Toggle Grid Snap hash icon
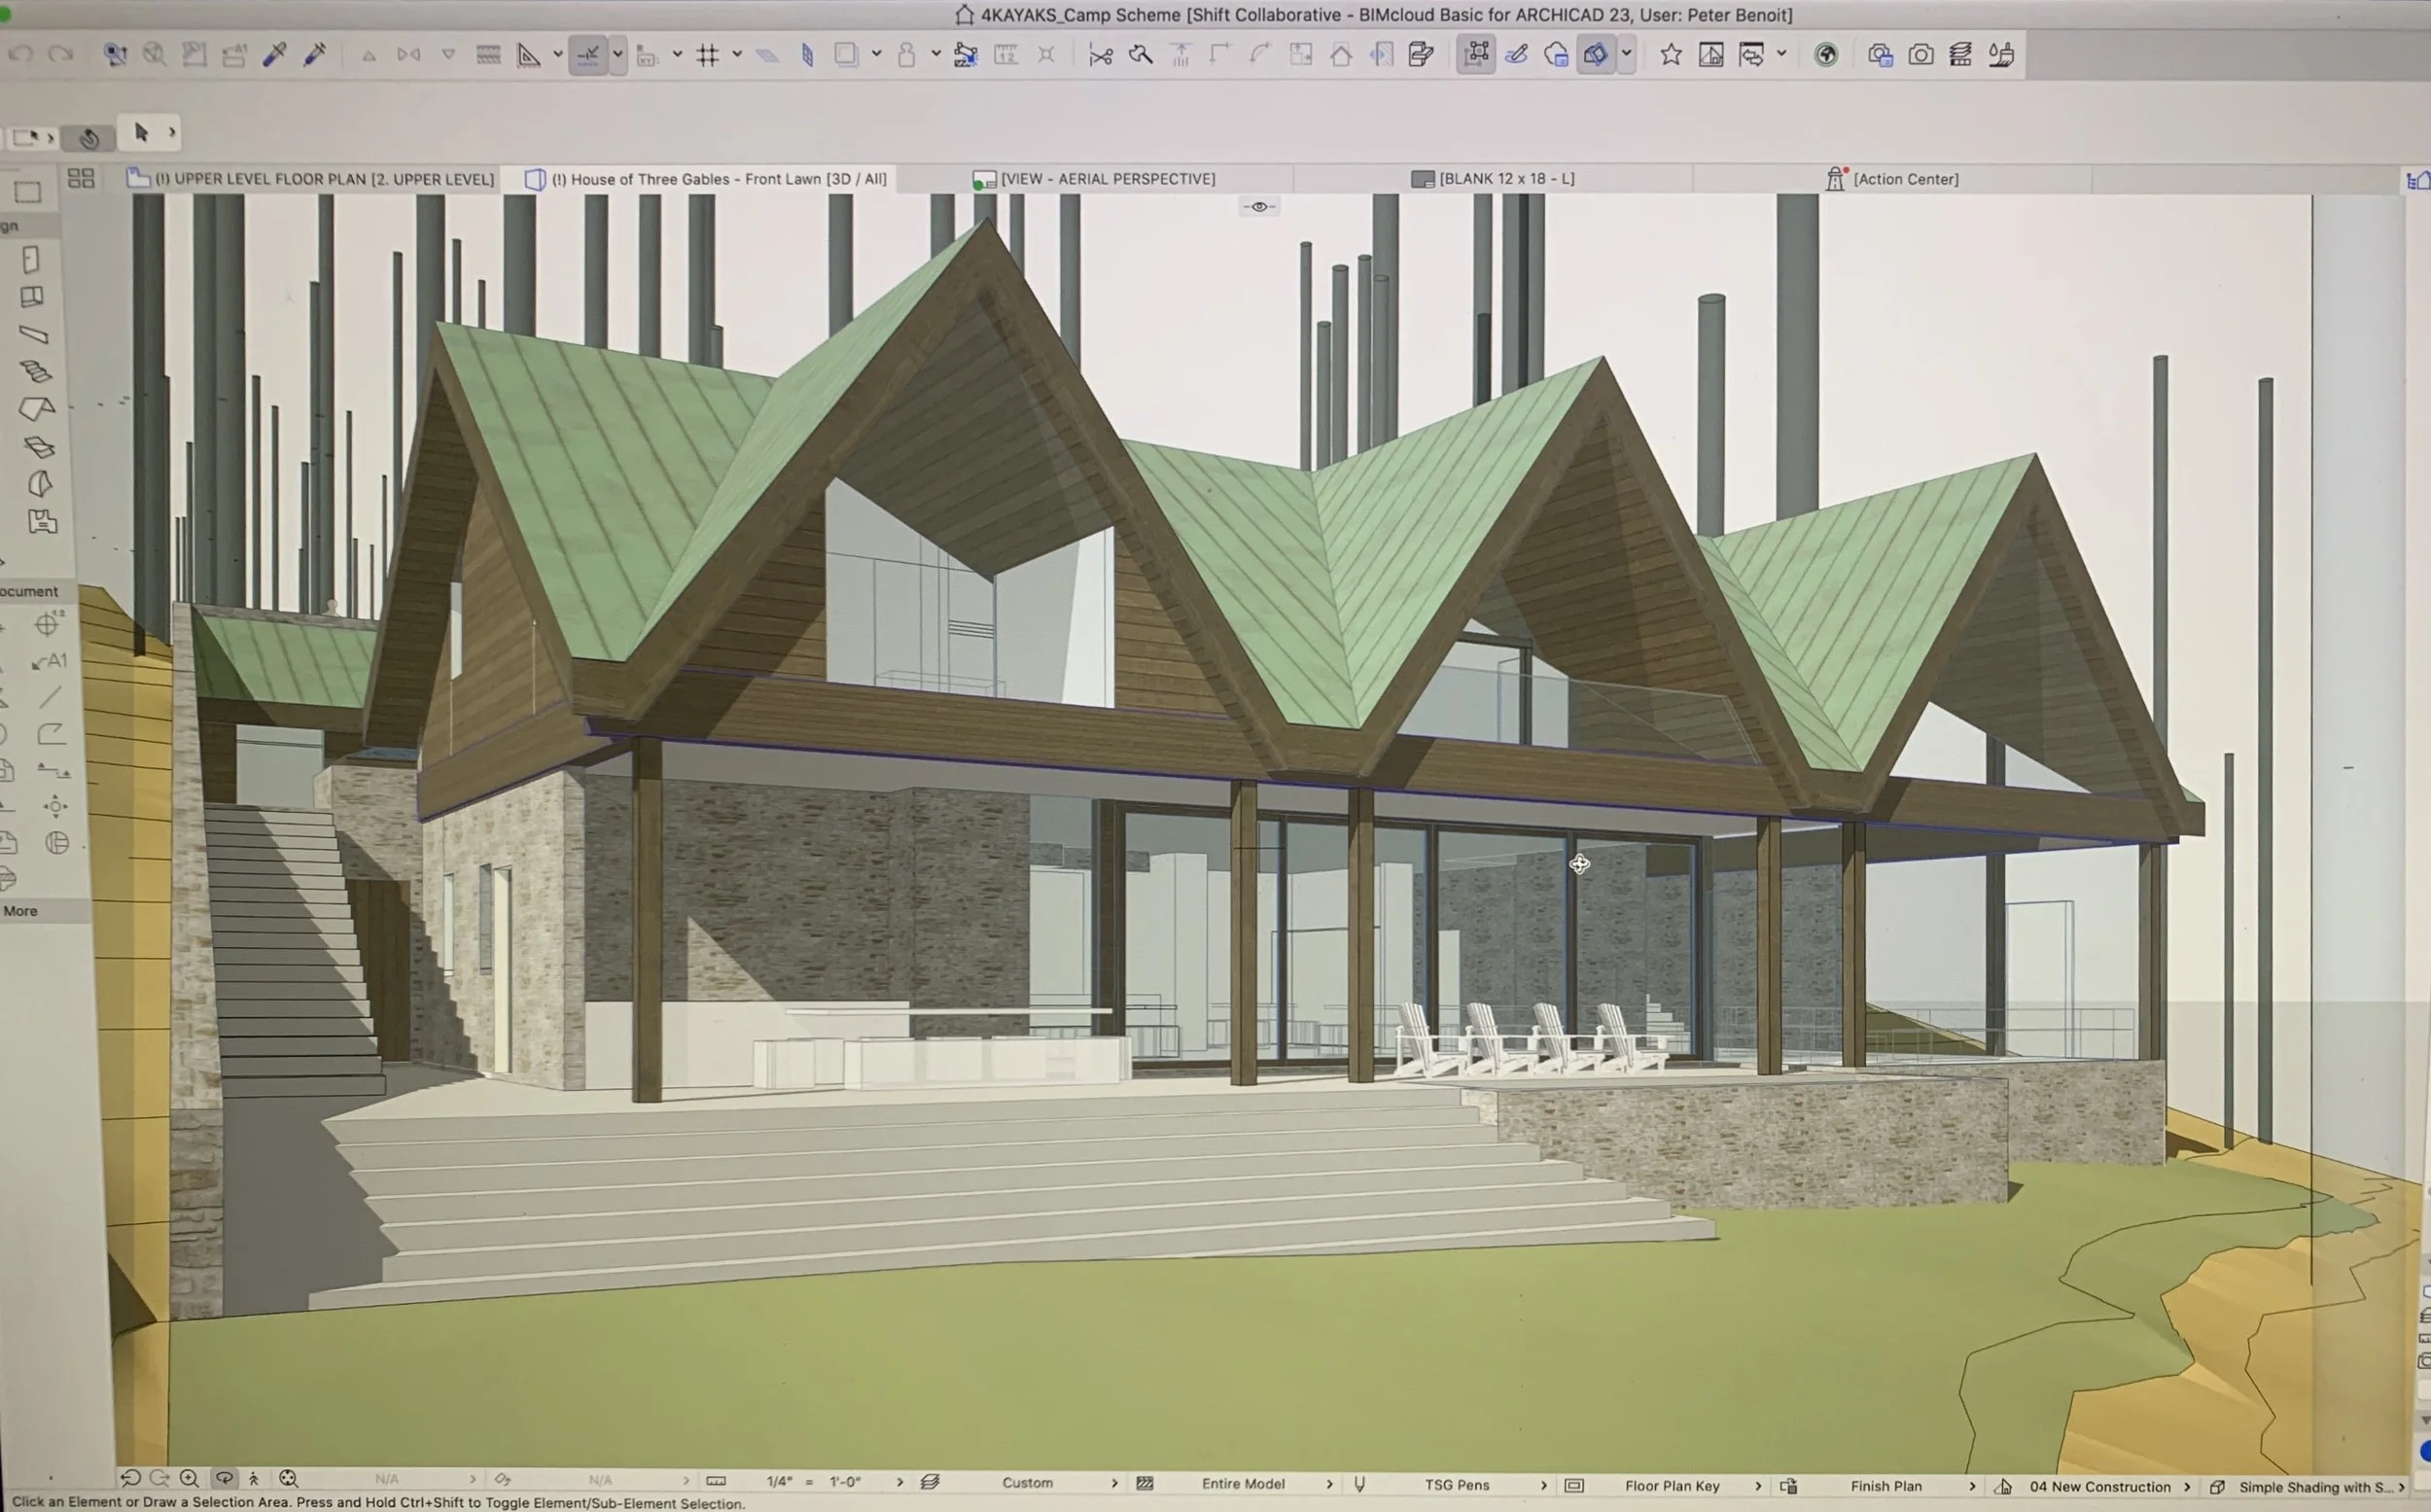 click(x=708, y=55)
